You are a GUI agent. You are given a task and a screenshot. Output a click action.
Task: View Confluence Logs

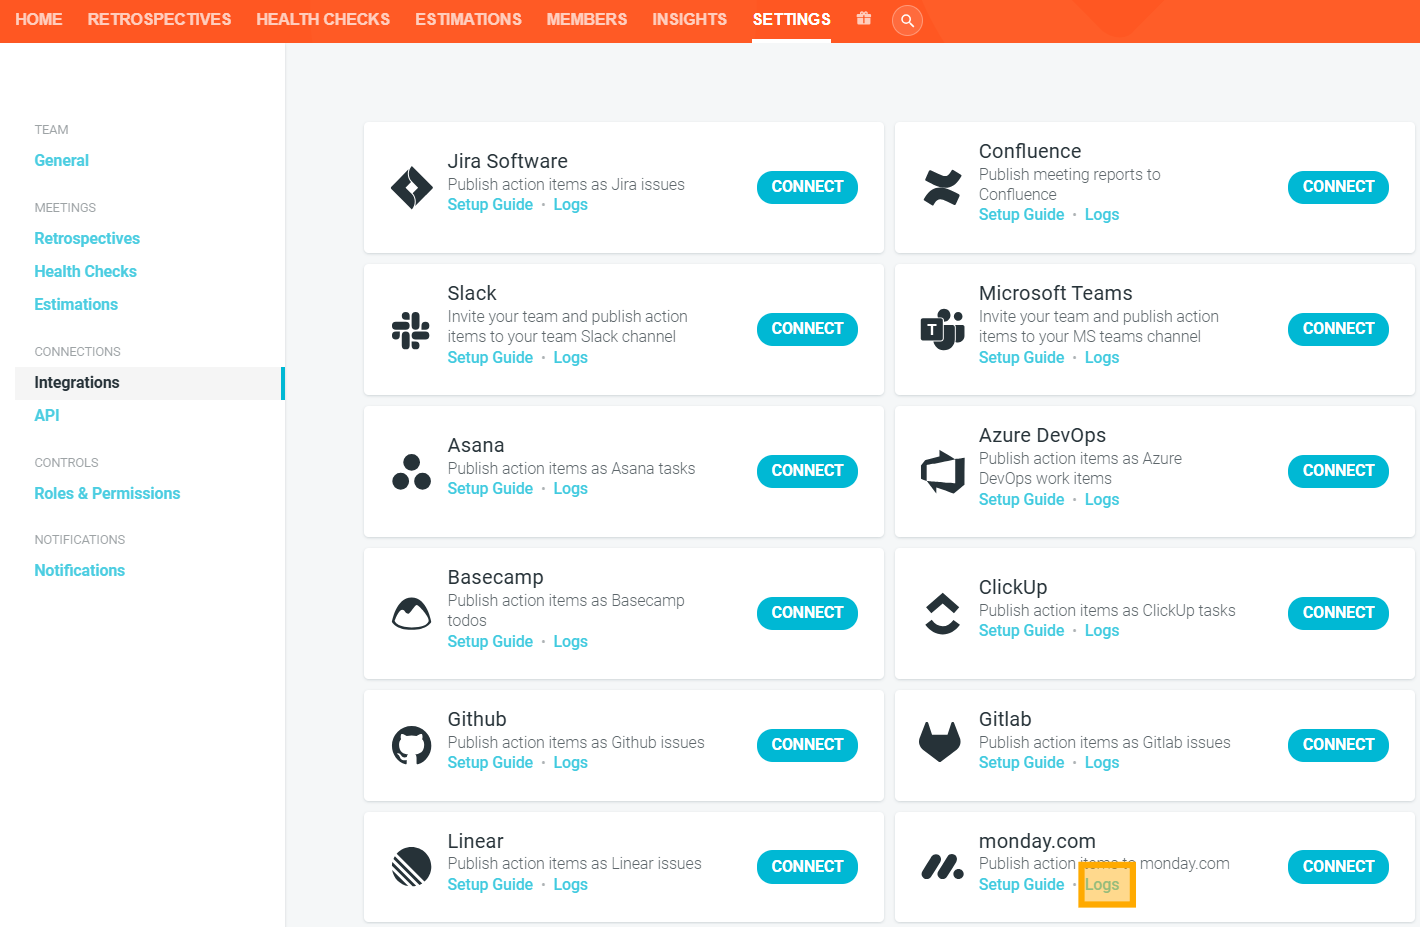(x=1102, y=215)
